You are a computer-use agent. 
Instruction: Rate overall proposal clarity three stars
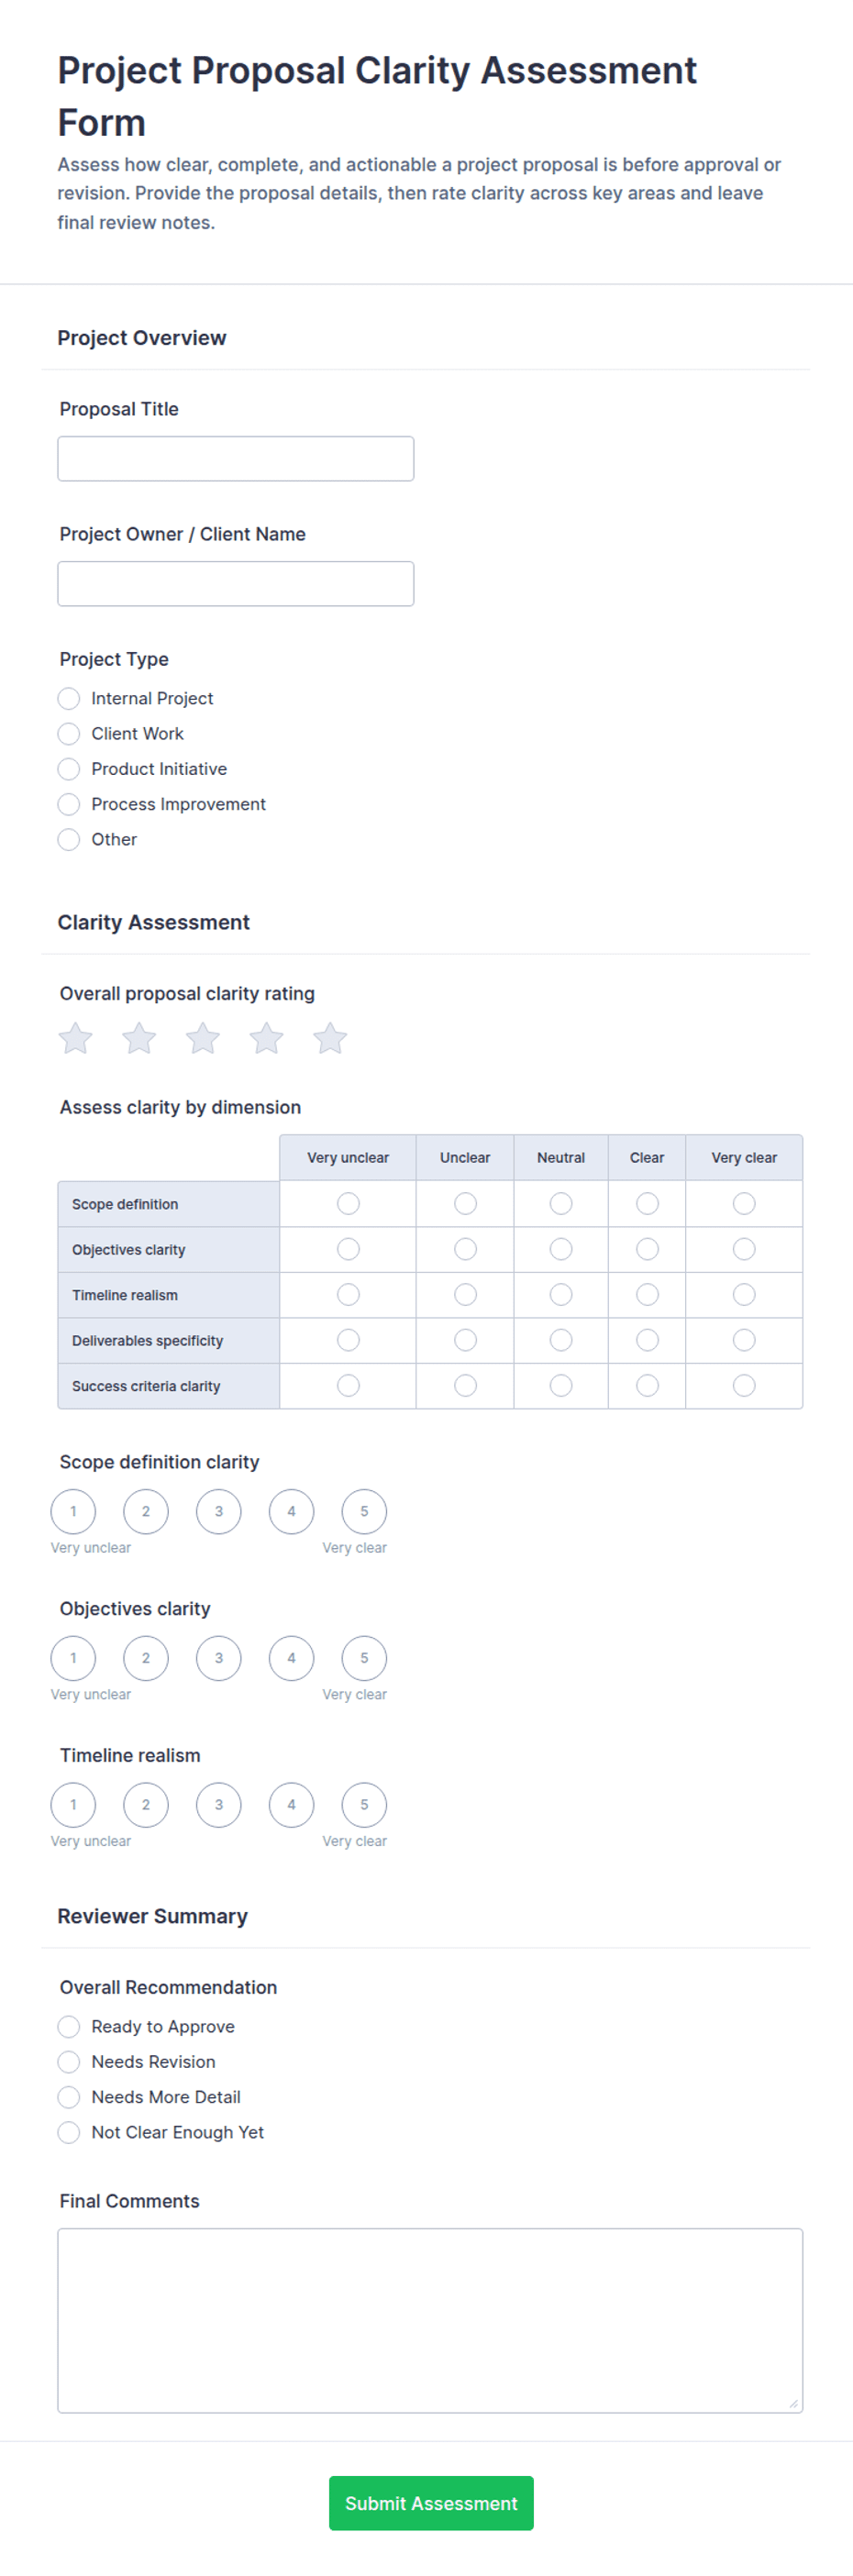tap(203, 1038)
